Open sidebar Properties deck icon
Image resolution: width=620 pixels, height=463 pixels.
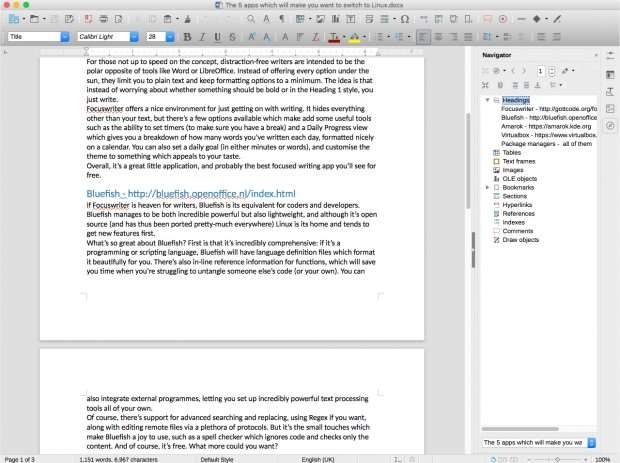coord(610,56)
